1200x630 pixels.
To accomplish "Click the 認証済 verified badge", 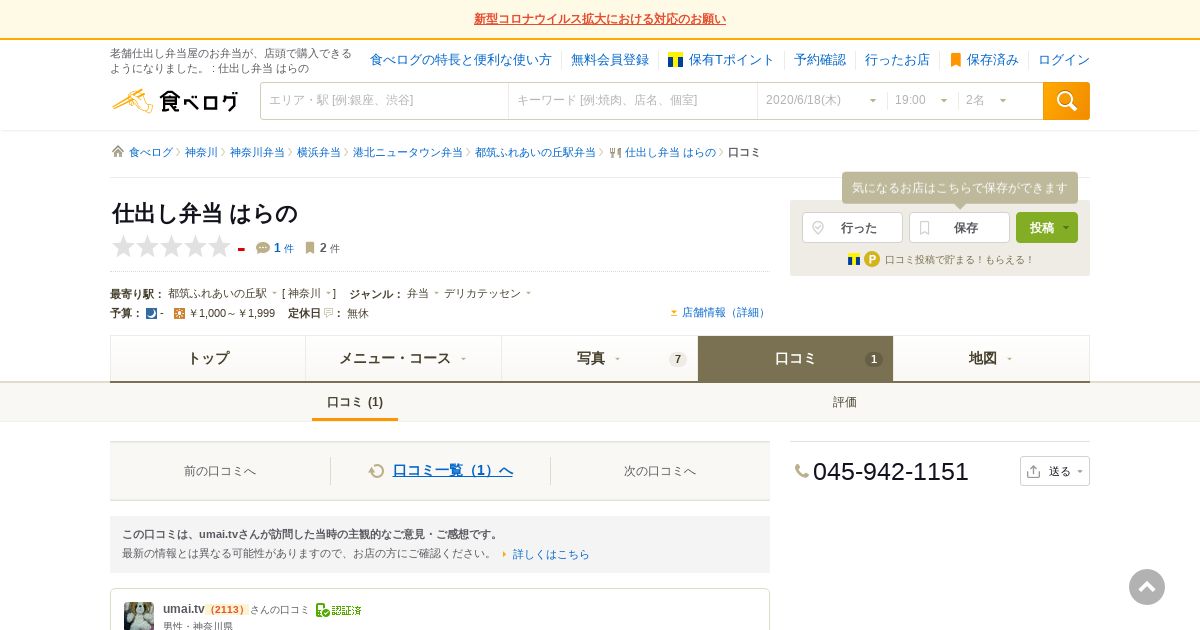I will tap(338, 610).
